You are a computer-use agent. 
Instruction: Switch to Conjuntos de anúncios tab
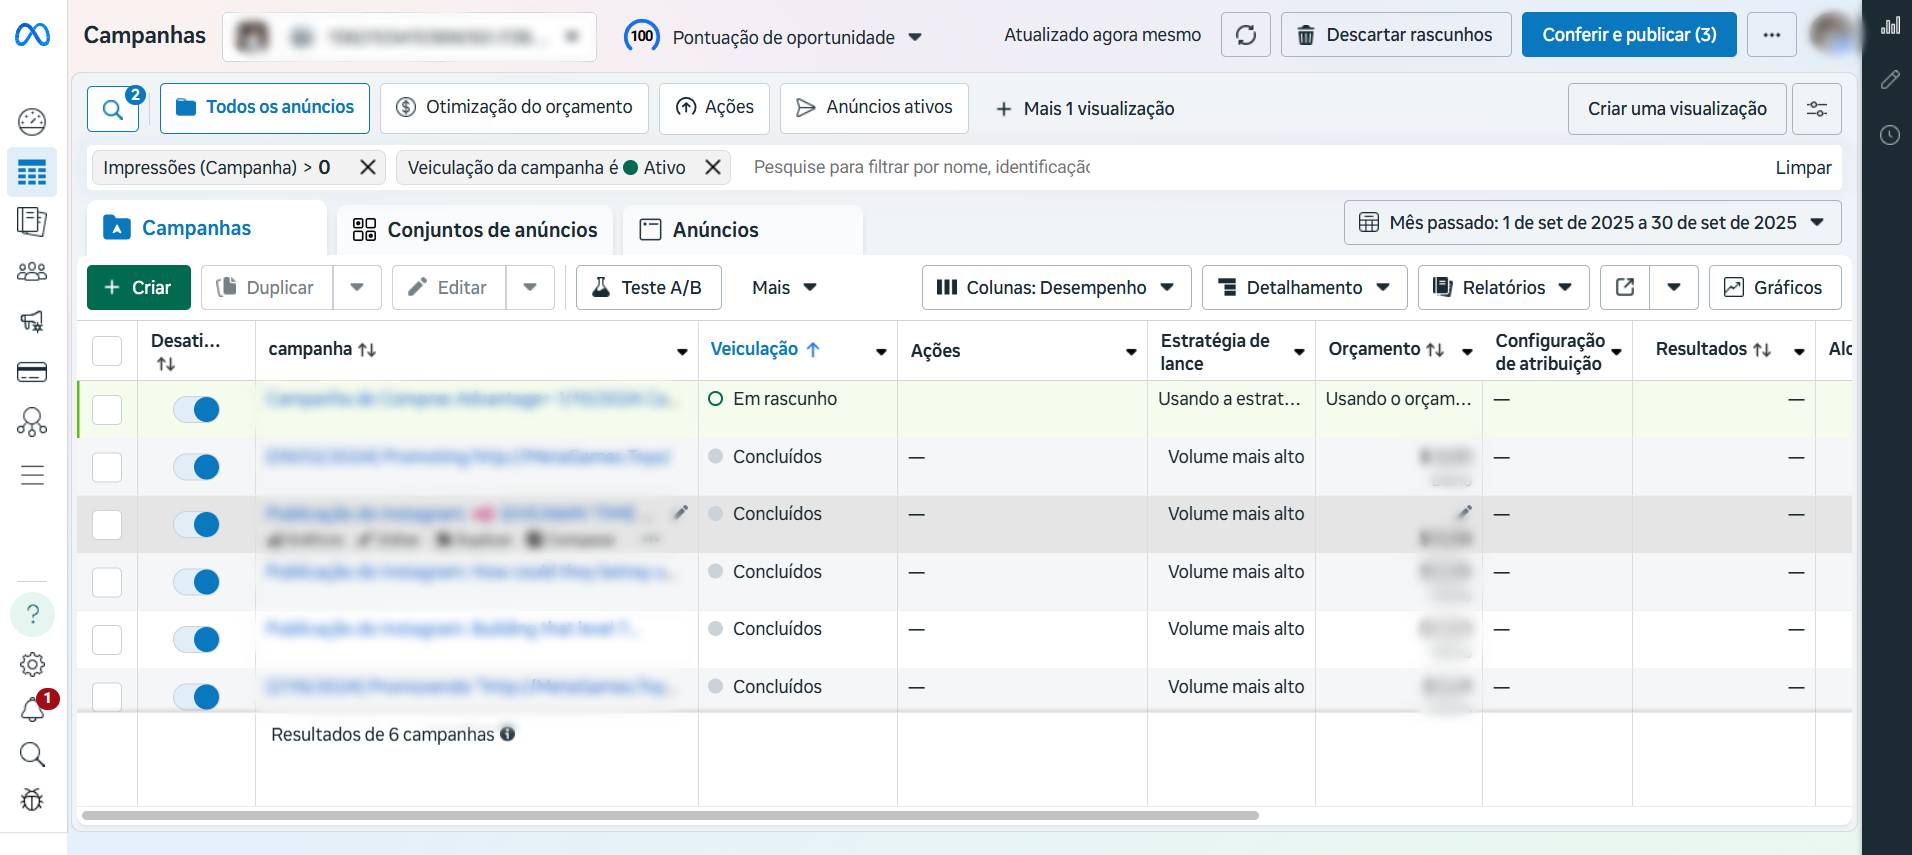tap(475, 230)
